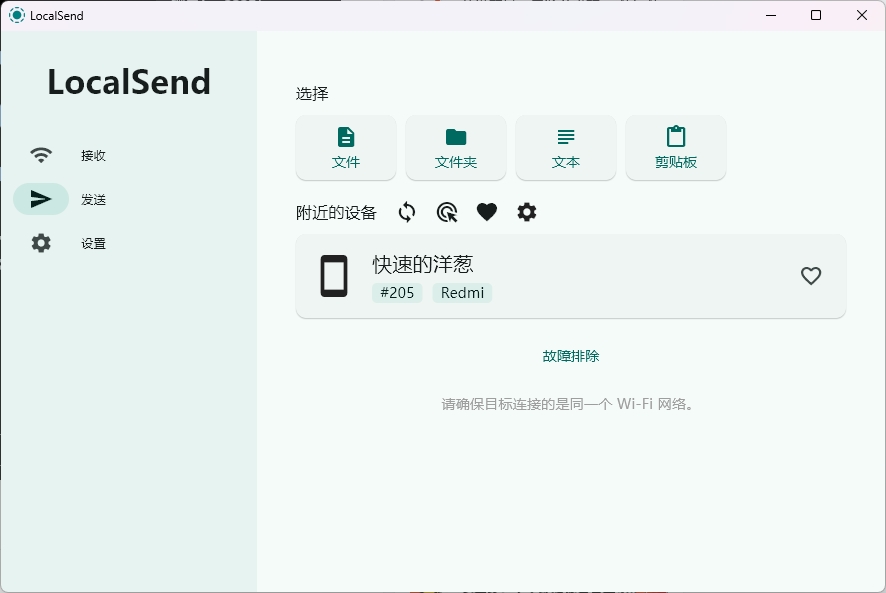
Task: Open the 故障排除 troubleshooting link
Action: click(x=571, y=356)
